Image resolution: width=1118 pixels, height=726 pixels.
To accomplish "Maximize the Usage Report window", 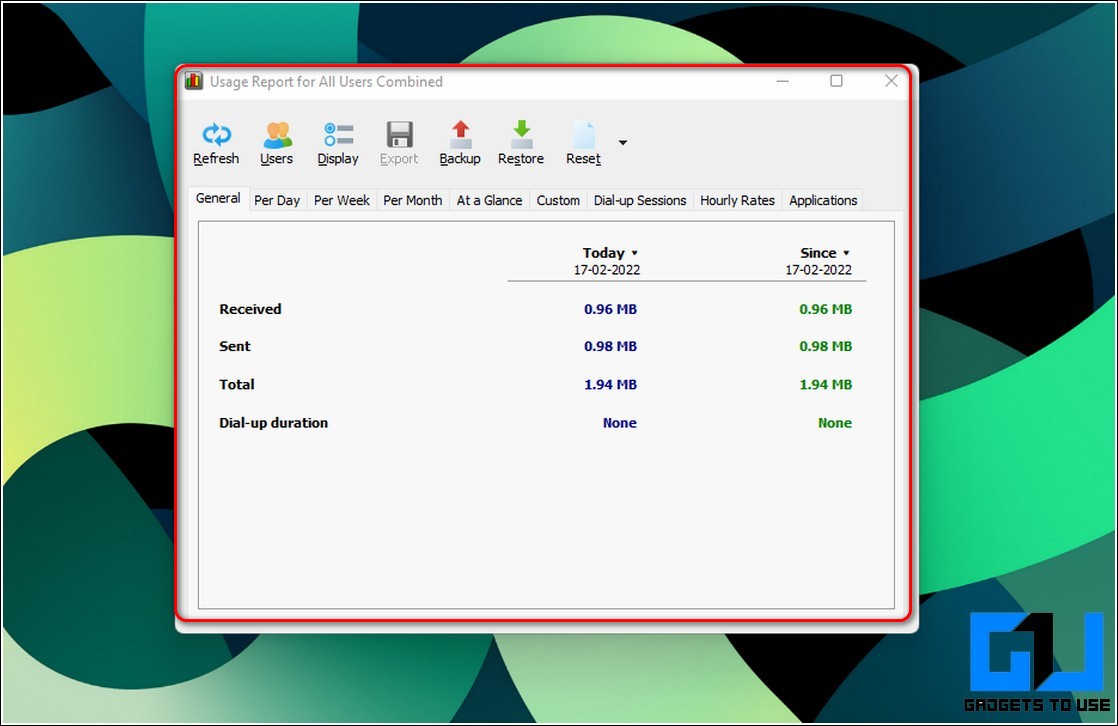I will coord(836,81).
